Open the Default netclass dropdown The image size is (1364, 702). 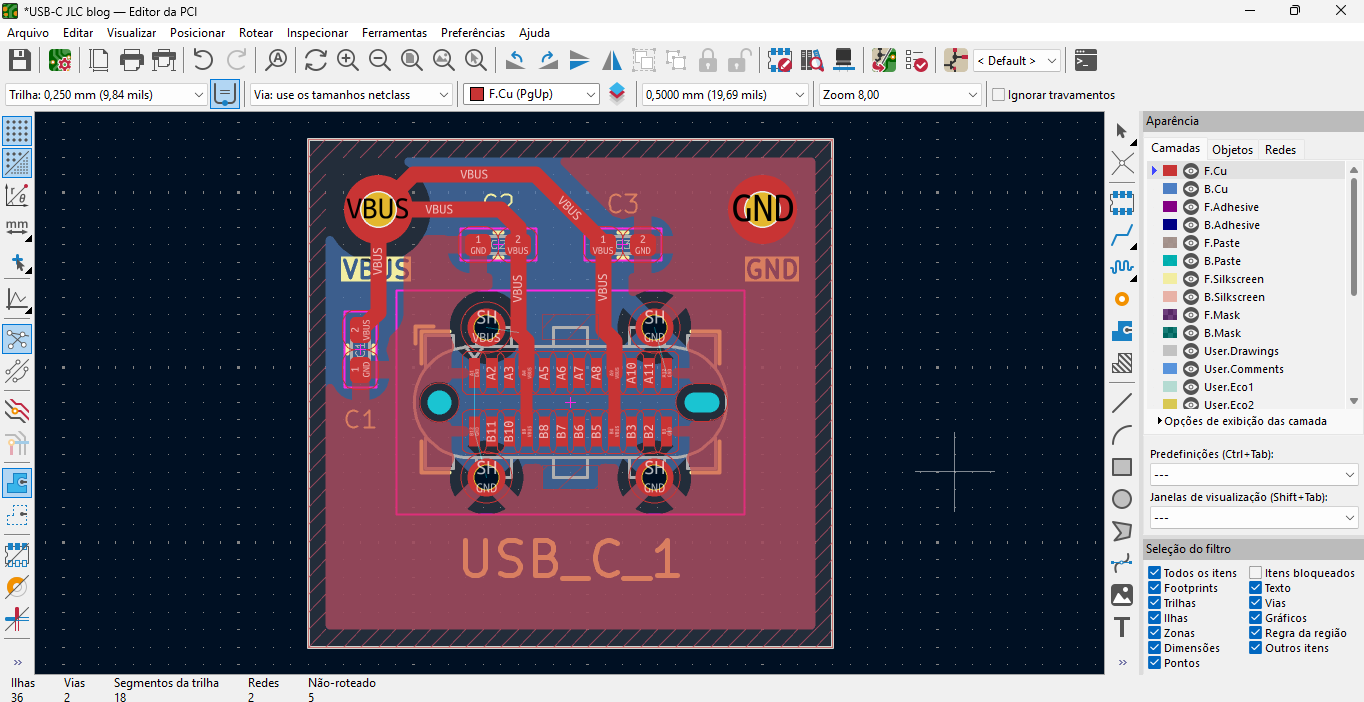(x=1016, y=61)
